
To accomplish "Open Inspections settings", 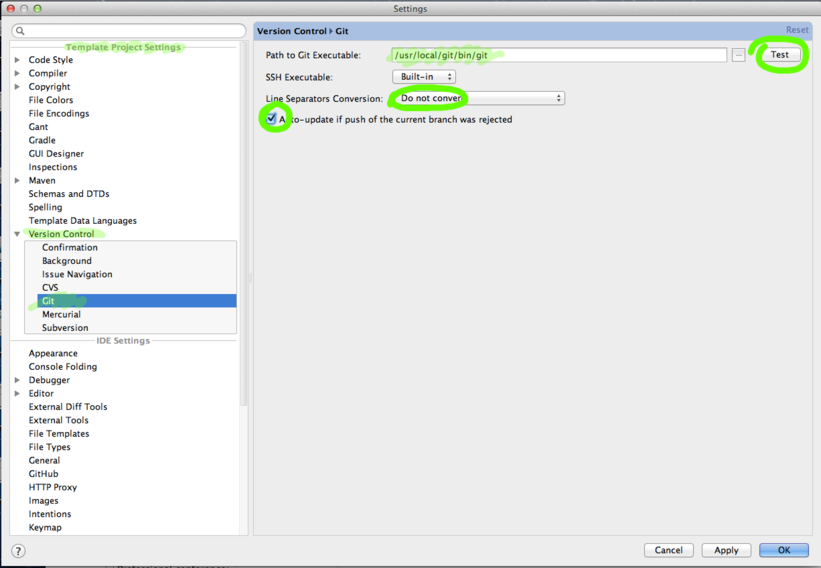I will click(53, 167).
